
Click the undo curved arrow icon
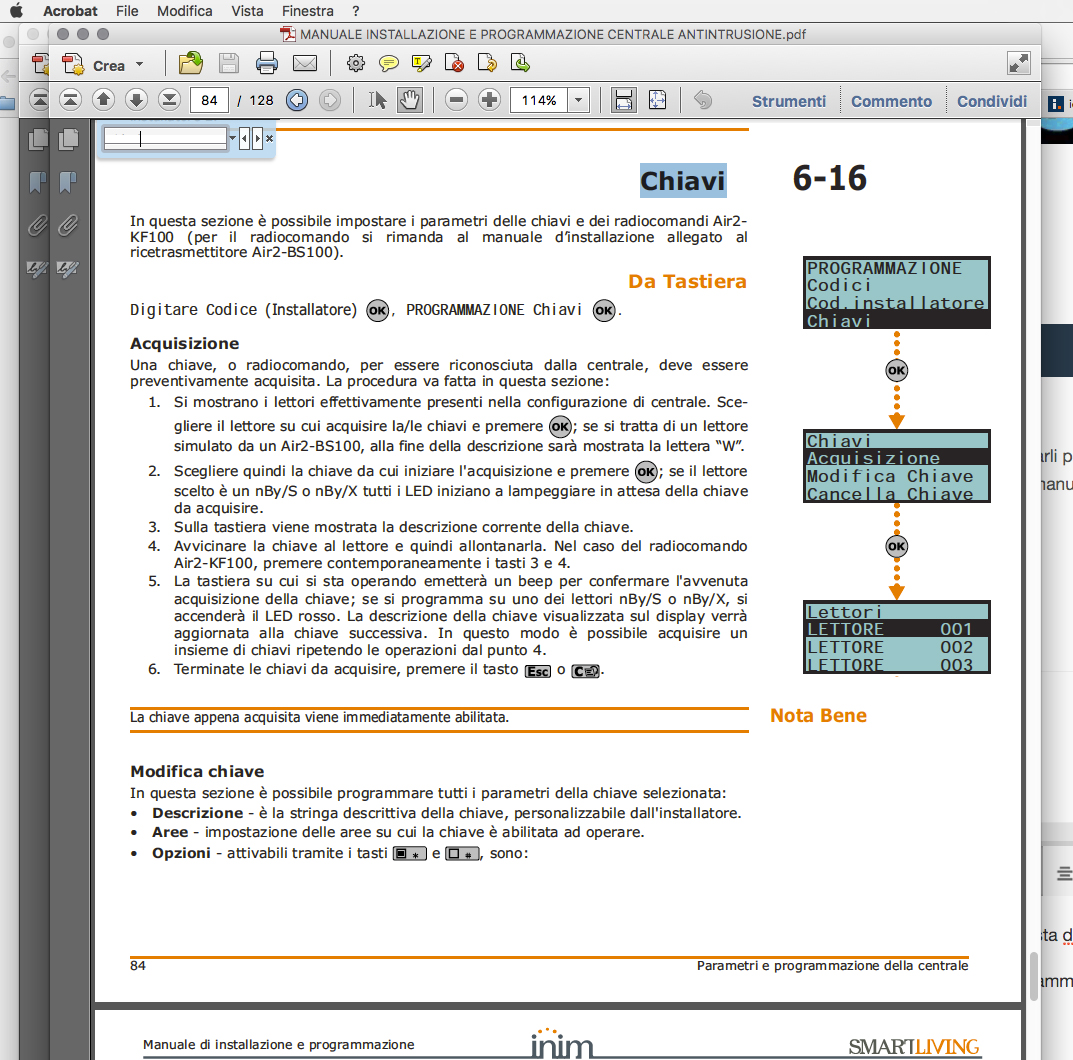703,101
